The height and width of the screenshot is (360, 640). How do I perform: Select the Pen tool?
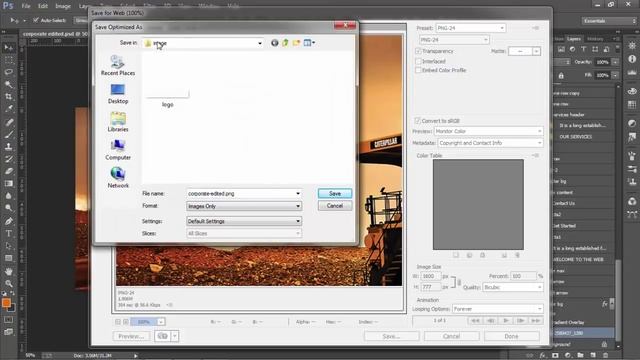[9, 221]
